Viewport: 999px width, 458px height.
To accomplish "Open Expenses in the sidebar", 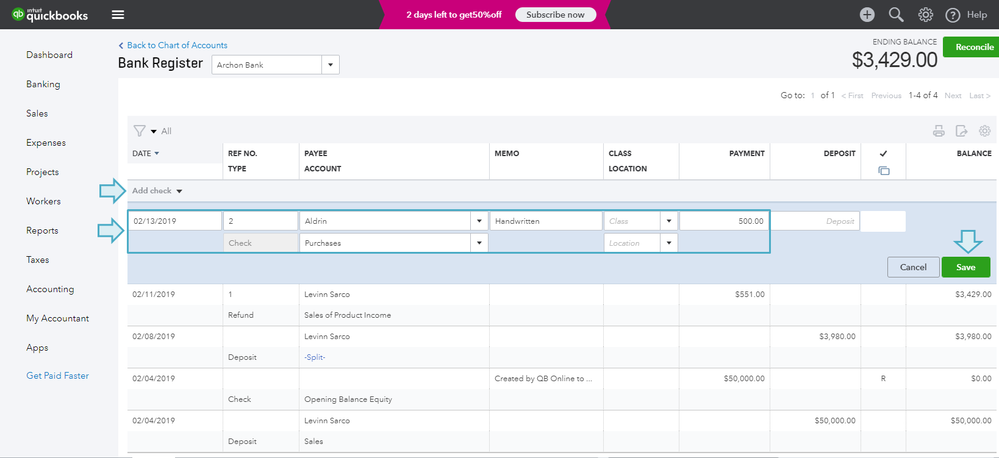I will click(x=46, y=143).
